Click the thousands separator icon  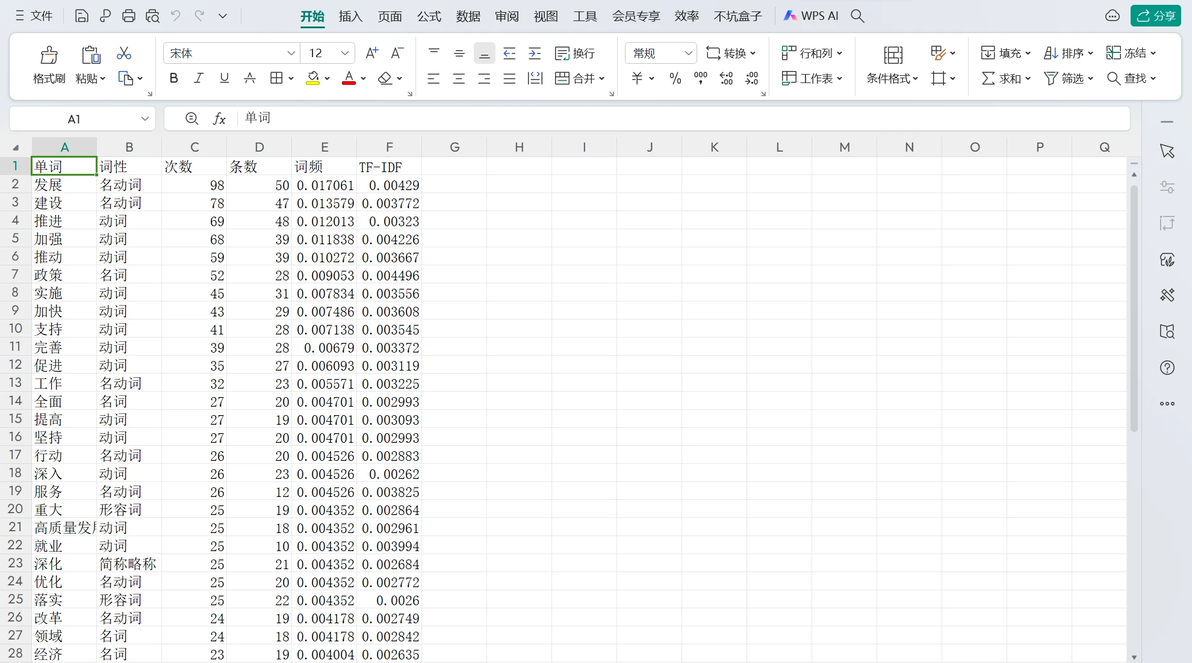(x=701, y=78)
